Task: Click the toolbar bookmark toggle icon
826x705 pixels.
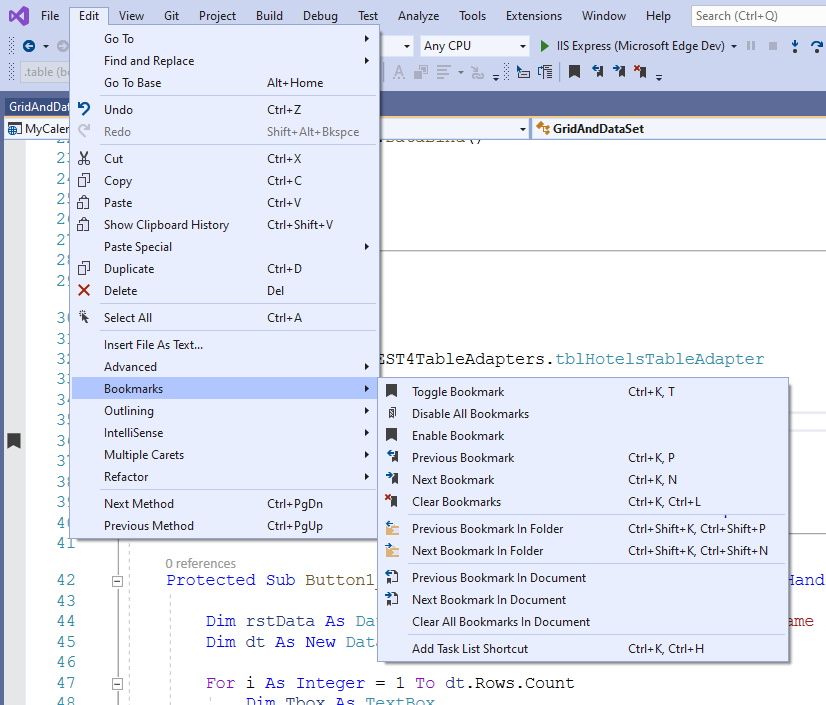Action: click(x=574, y=71)
